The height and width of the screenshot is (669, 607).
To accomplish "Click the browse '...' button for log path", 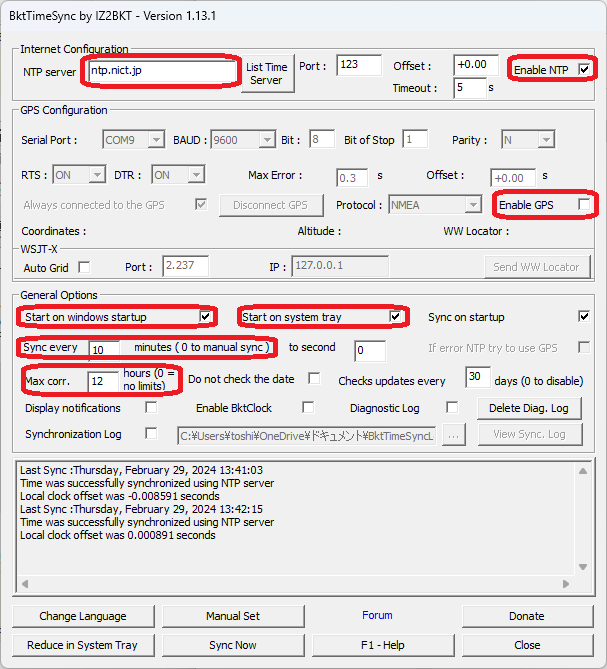I will (453, 436).
